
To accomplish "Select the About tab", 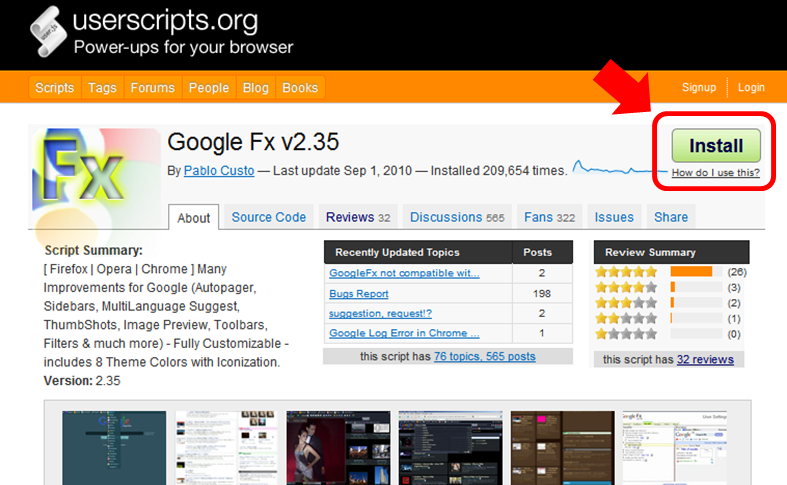I will coord(194,217).
